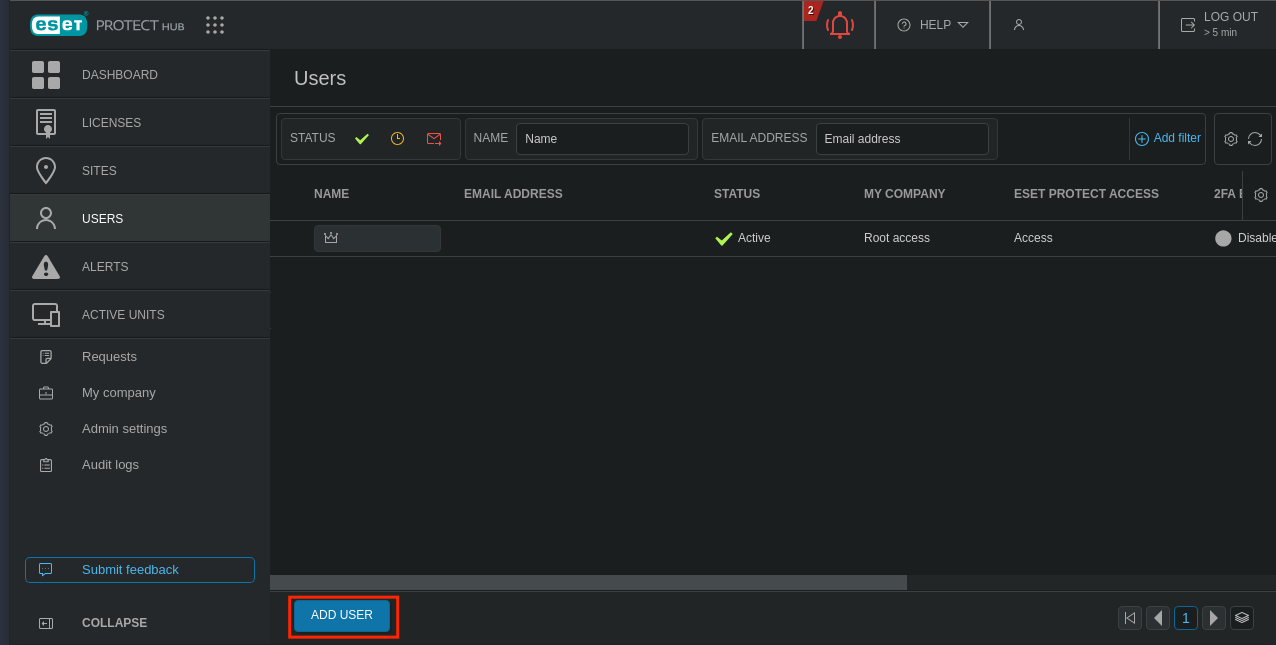Click the Add User button
This screenshot has height=645, width=1276.
pos(342,616)
